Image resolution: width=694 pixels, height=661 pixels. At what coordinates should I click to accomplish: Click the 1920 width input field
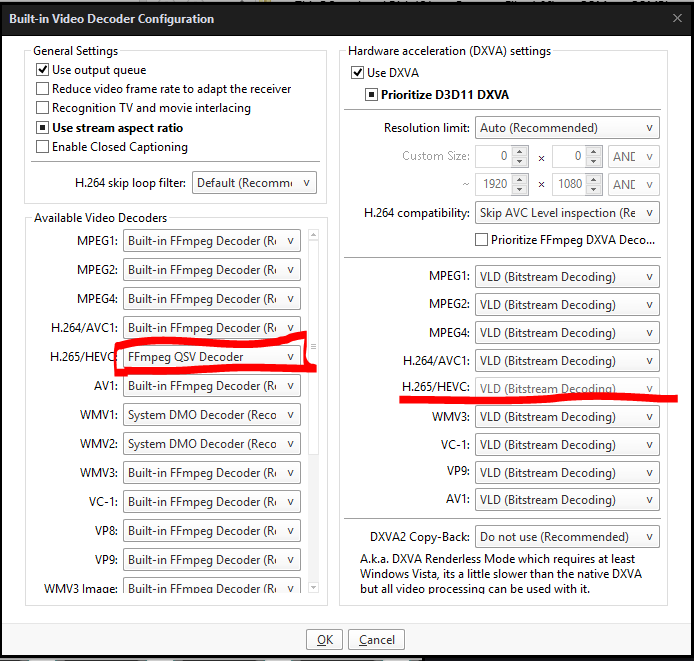494,184
